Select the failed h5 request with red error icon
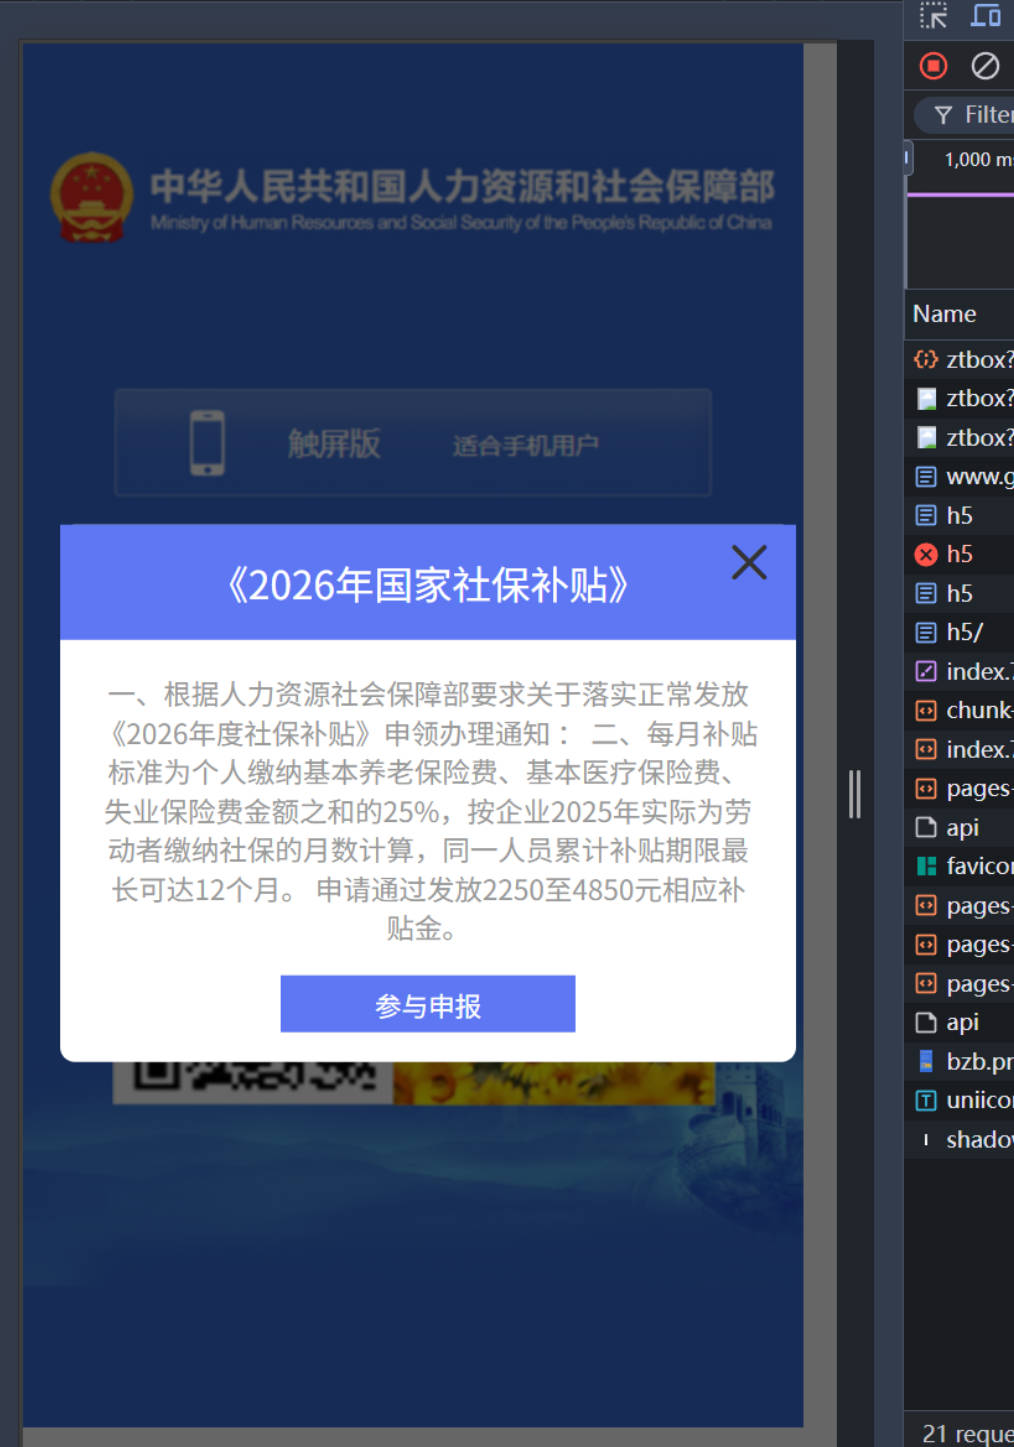Viewport: 1014px width, 1447px height. pyautogui.click(x=958, y=554)
